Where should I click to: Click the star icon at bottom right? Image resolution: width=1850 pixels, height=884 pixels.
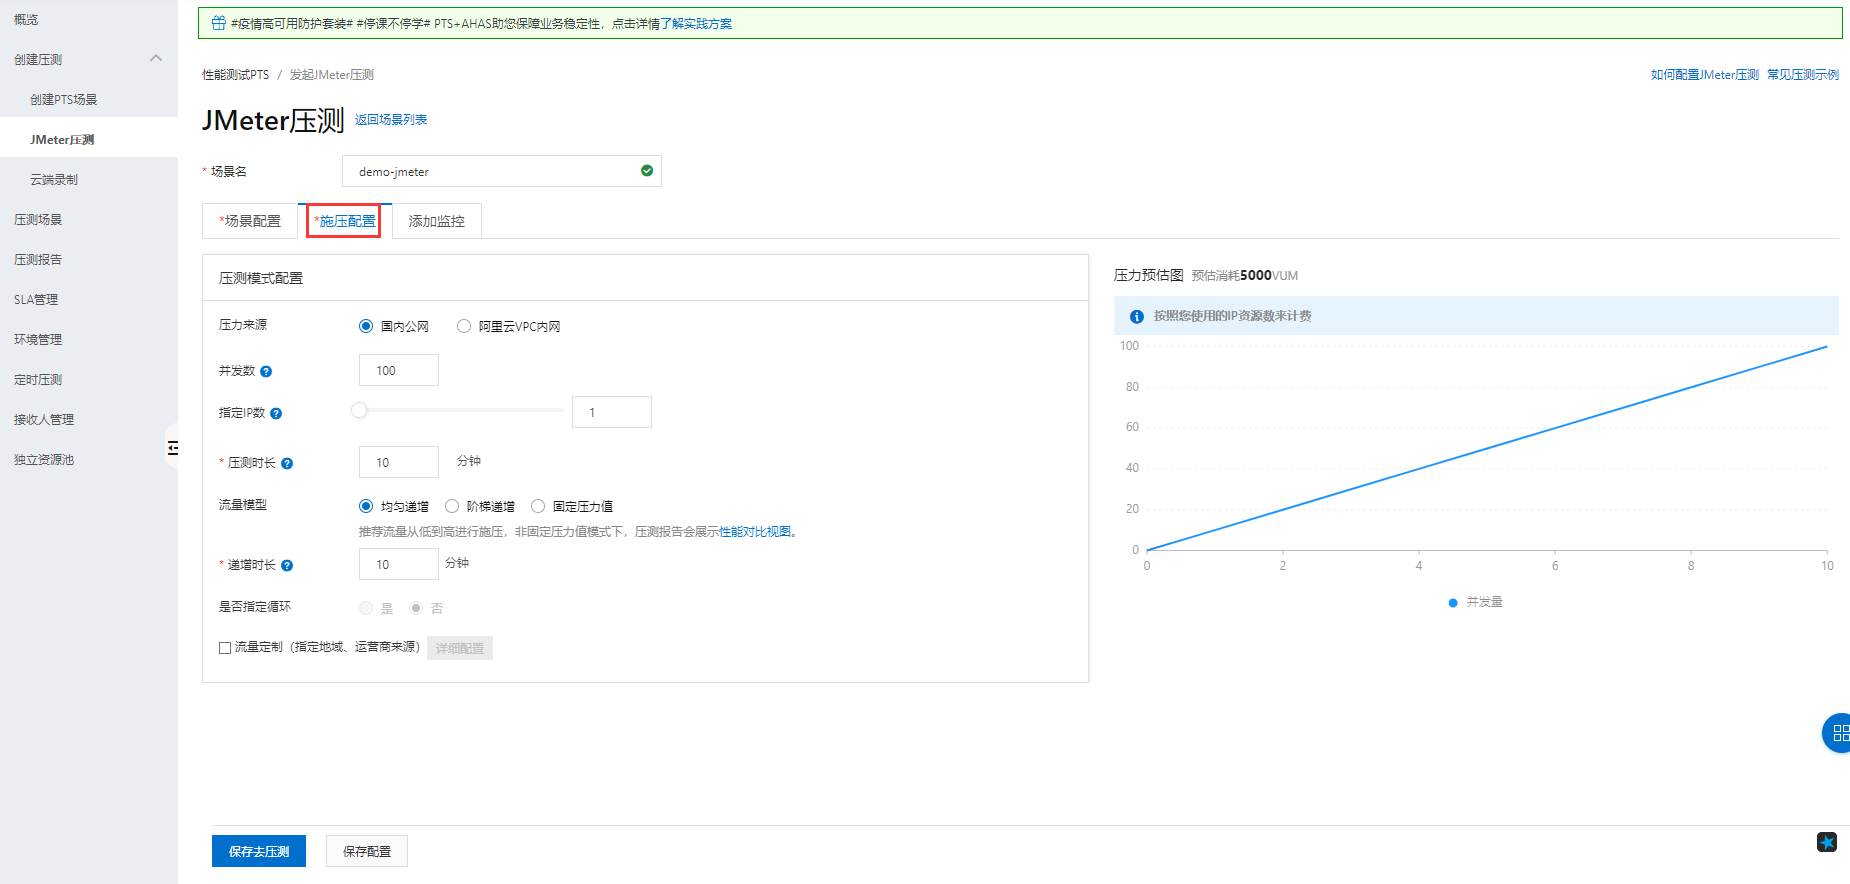click(x=1826, y=842)
